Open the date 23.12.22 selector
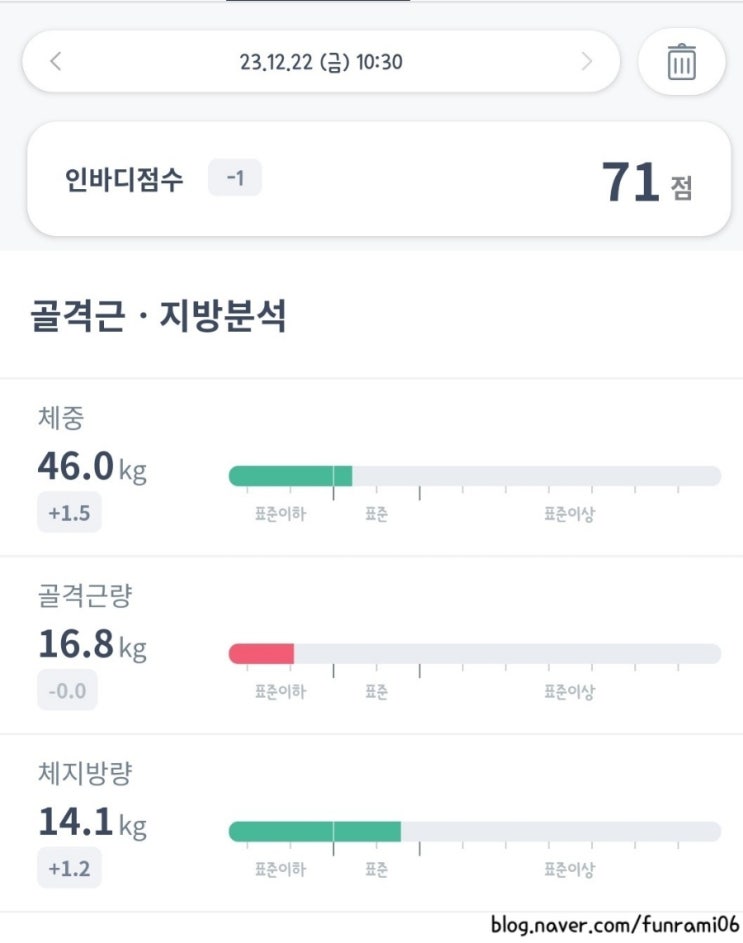The height and width of the screenshot is (943, 743). (321, 61)
